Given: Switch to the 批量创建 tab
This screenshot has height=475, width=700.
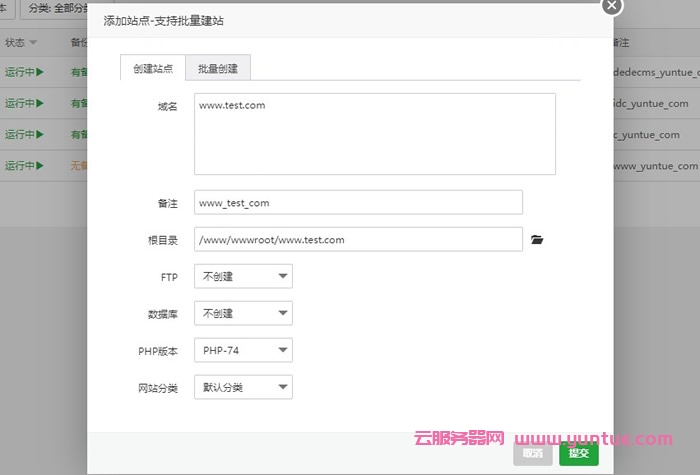Looking at the screenshot, I should pyautogui.click(x=218, y=68).
